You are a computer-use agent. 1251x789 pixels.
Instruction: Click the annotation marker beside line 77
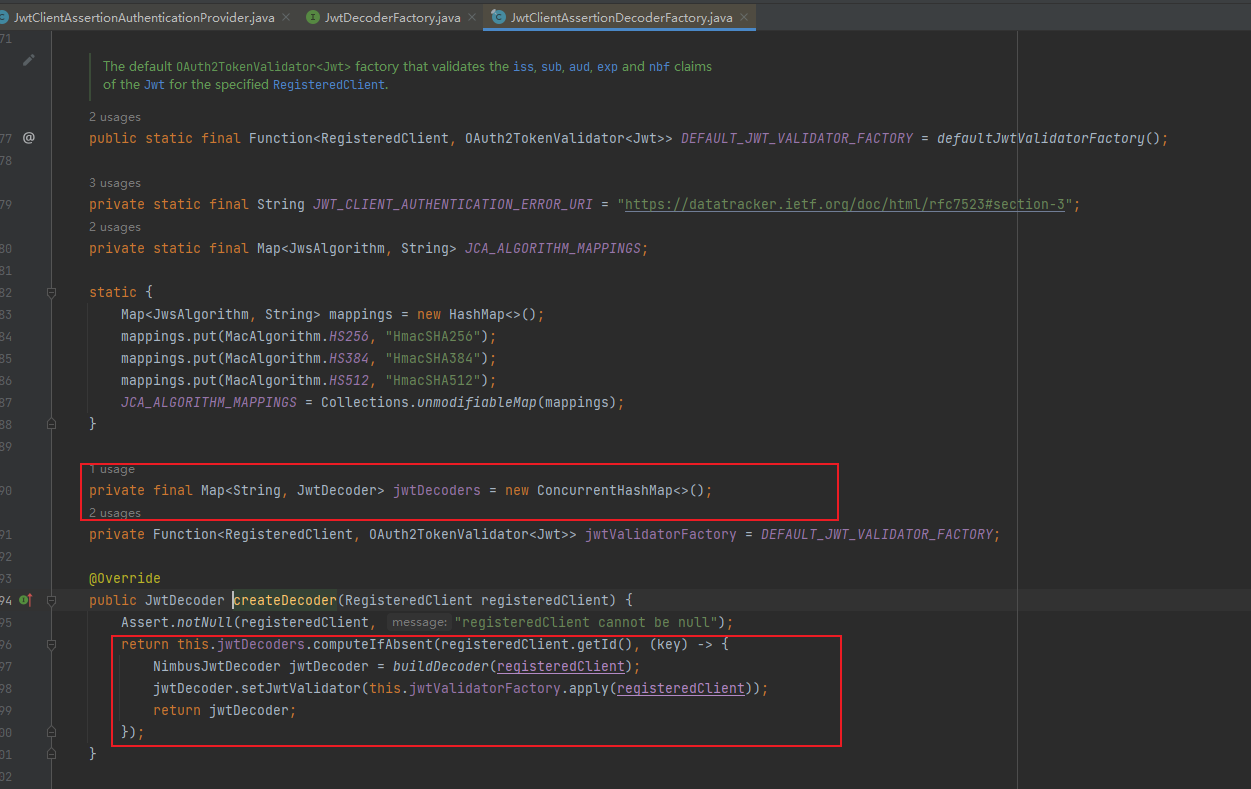(x=28, y=137)
